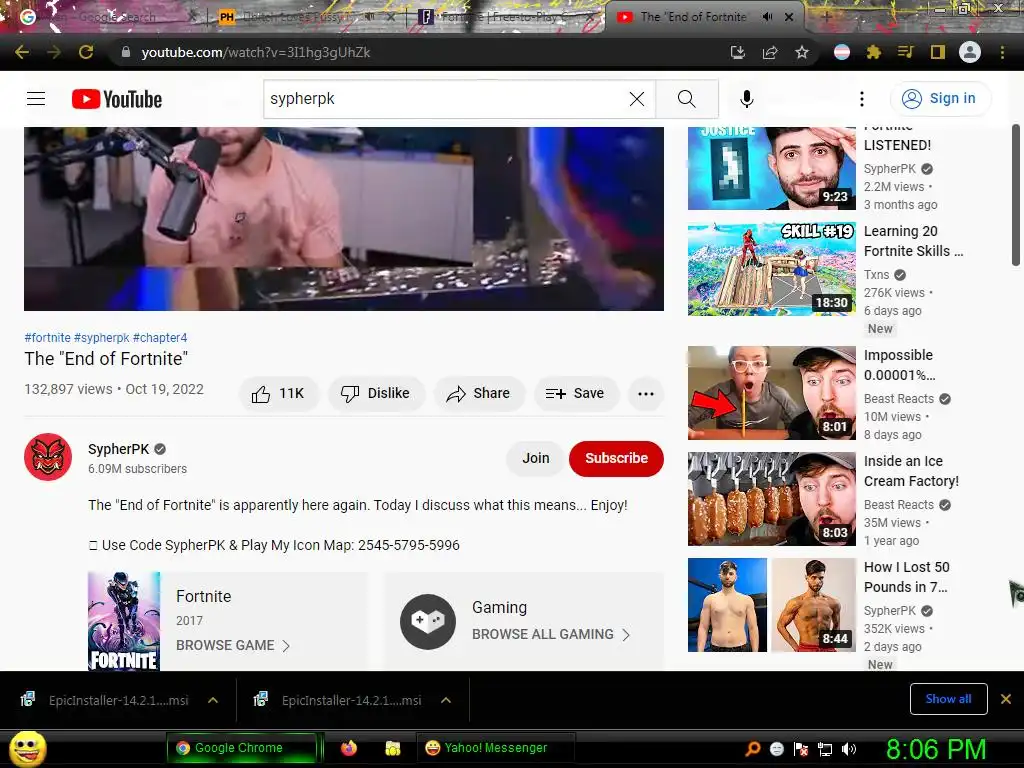Open the Extensions puzzle piece menu
The width and height of the screenshot is (1024, 768).
[x=874, y=52]
